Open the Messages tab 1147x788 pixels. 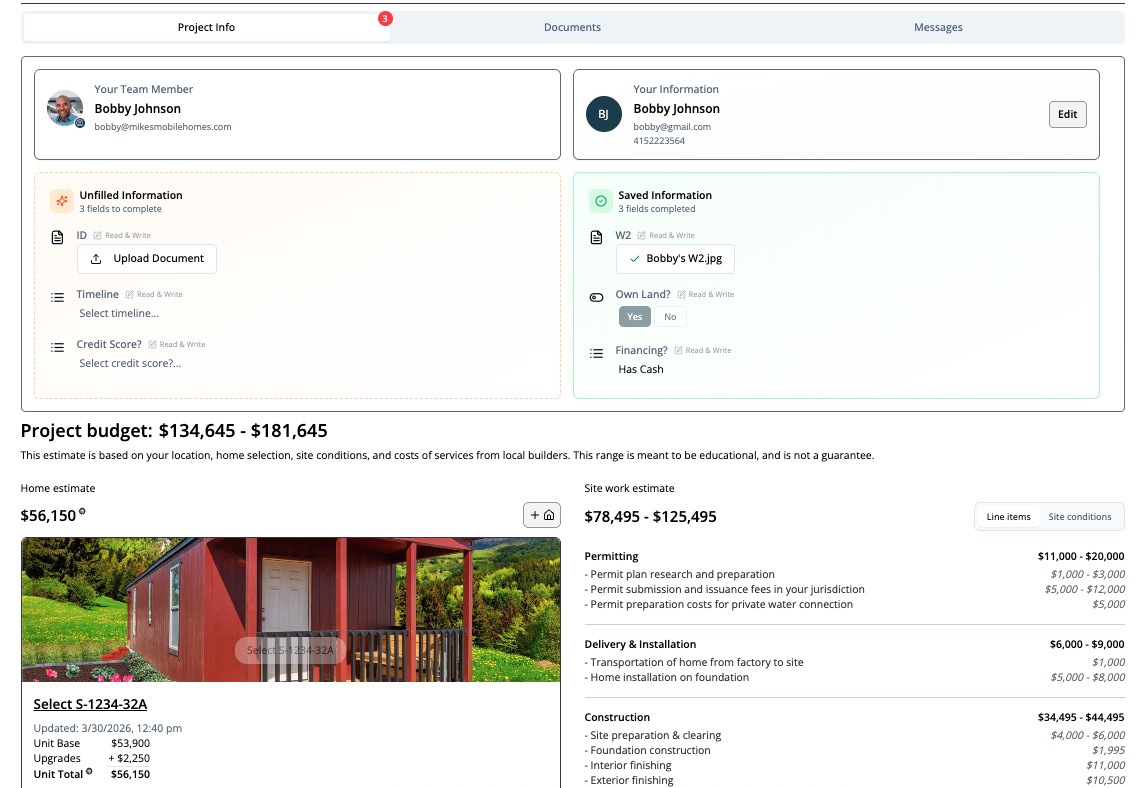(x=938, y=28)
